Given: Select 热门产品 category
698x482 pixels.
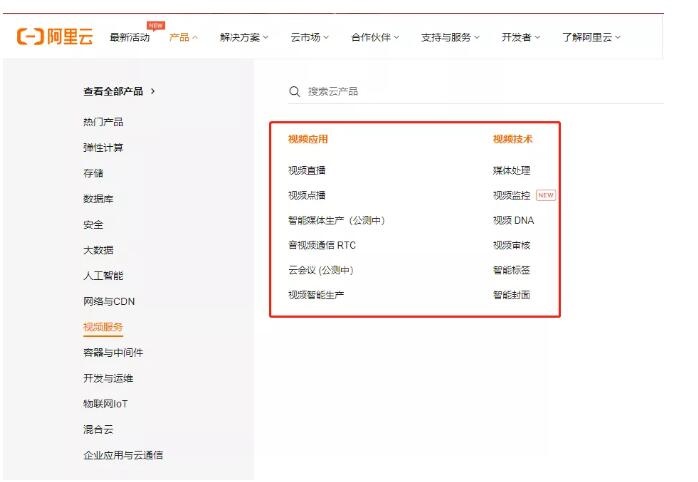Looking at the screenshot, I should (x=103, y=122).
